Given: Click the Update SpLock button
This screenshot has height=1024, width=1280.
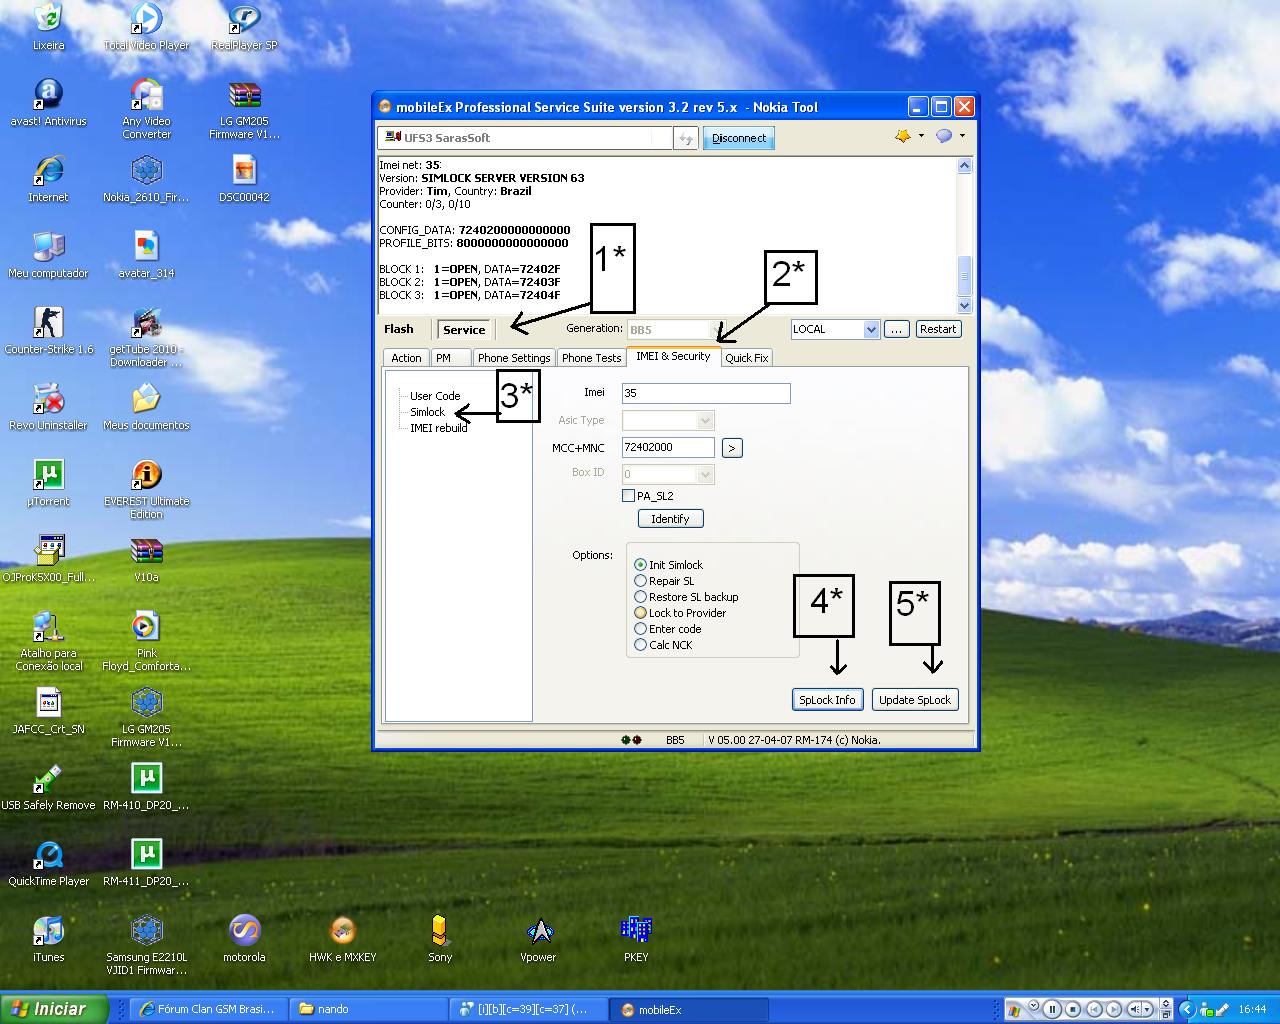Looking at the screenshot, I should (x=915, y=700).
